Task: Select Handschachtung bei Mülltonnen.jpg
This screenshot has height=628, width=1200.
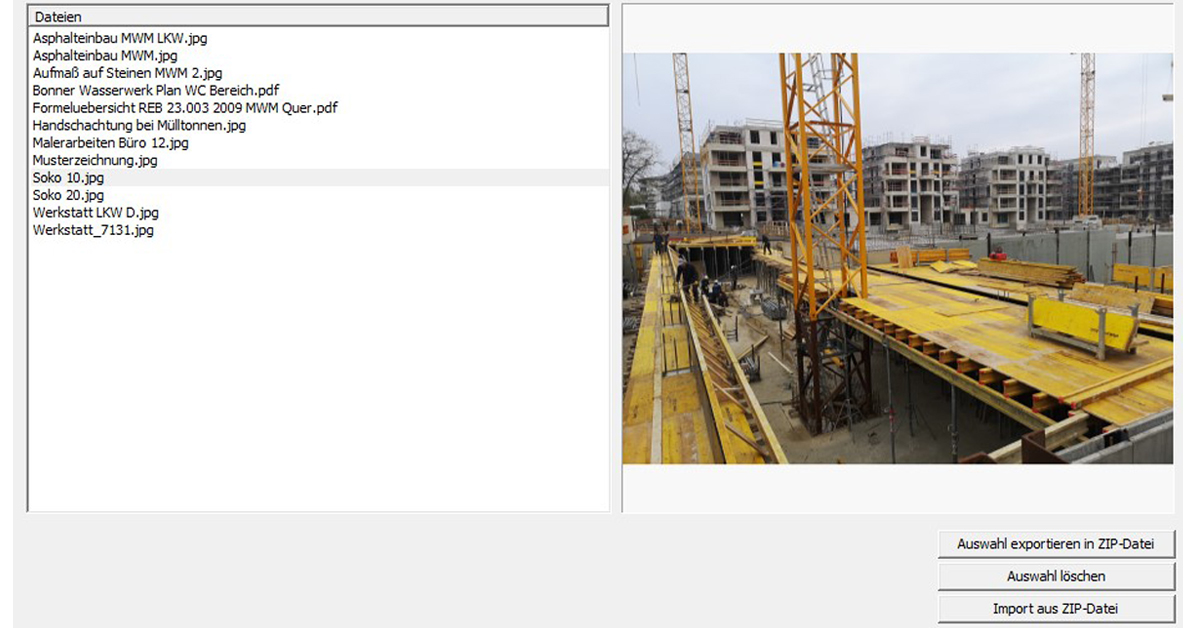Action: tap(139, 125)
